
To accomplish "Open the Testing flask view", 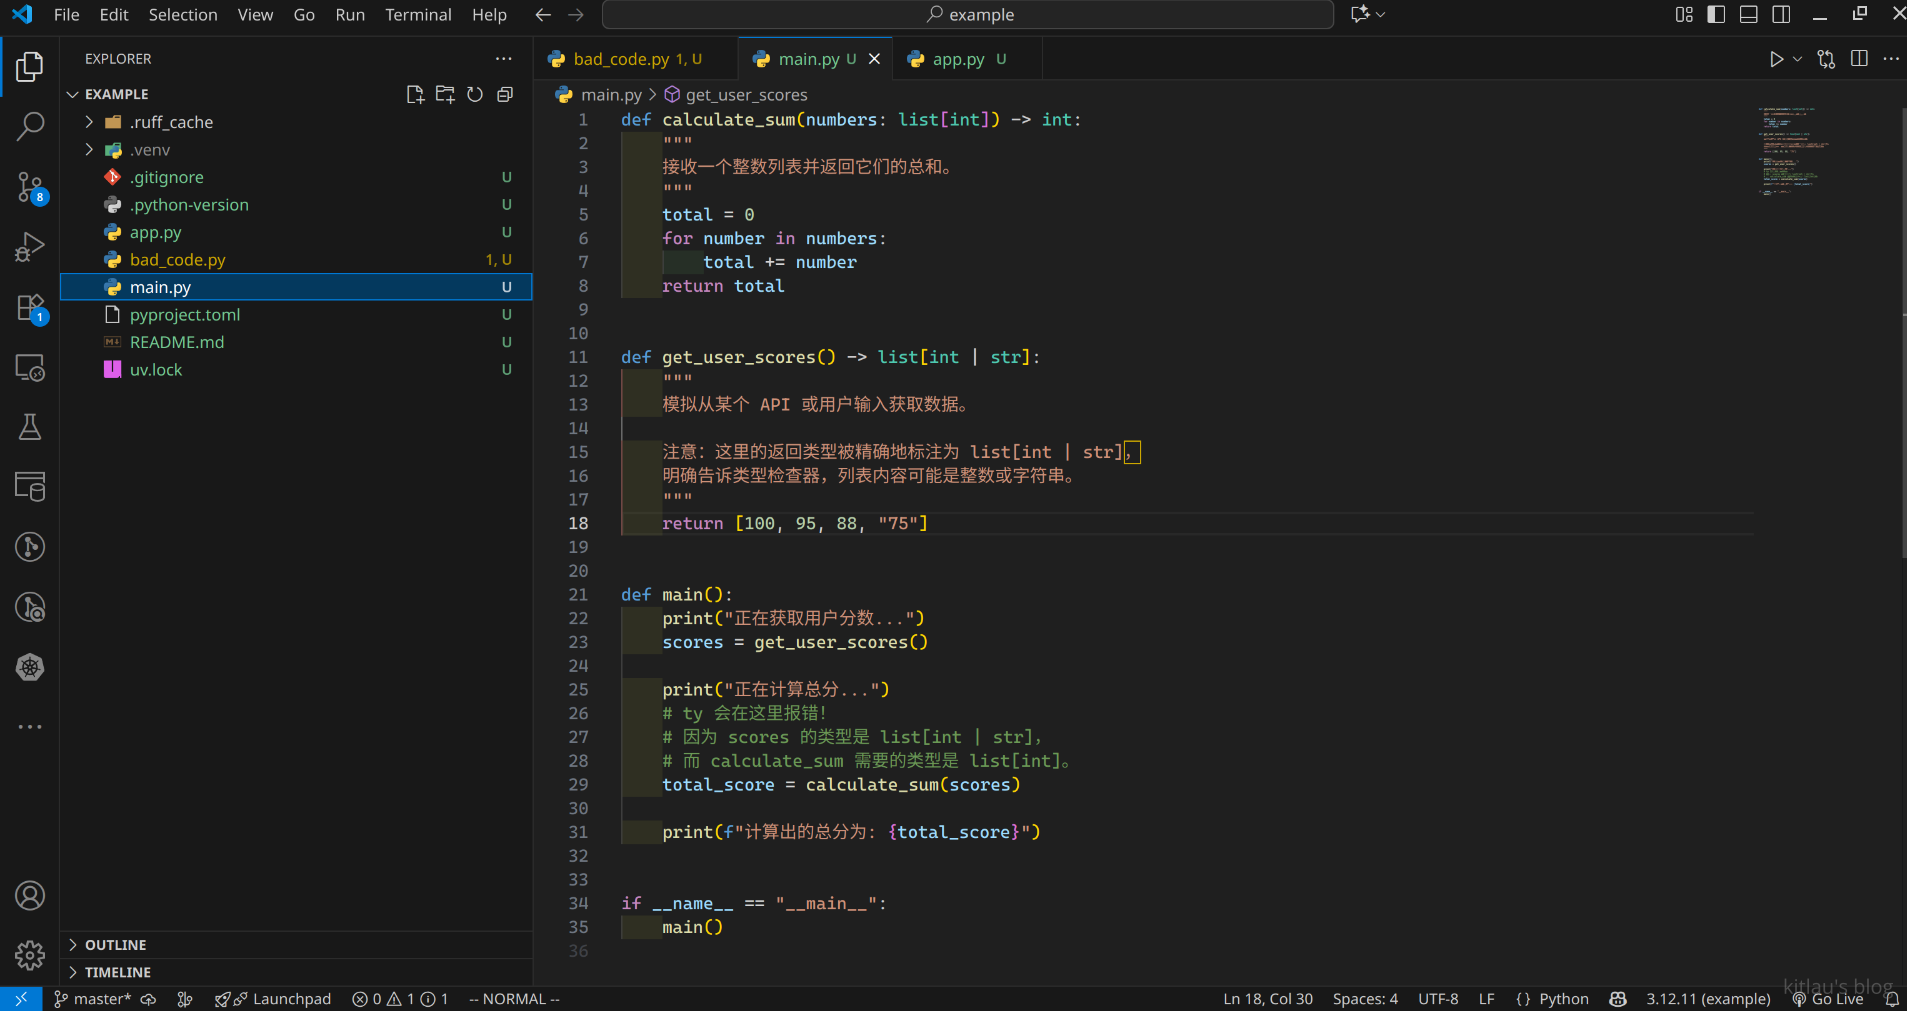I will click(x=30, y=427).
